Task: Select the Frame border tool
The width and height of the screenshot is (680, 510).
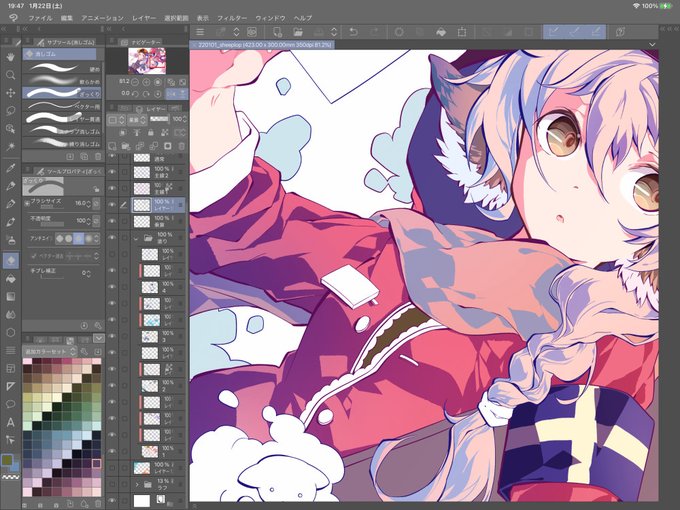Action: (10, 368)
